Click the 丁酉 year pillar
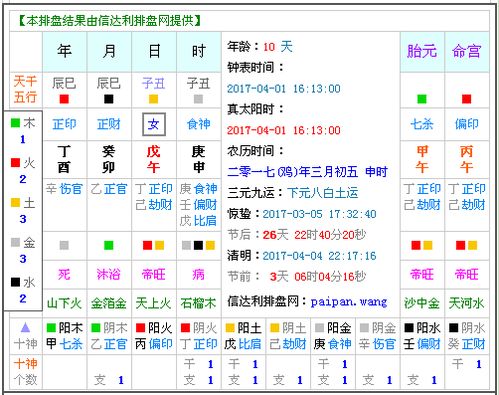This screenshot has height=395, width=499. tap(64, 159)
